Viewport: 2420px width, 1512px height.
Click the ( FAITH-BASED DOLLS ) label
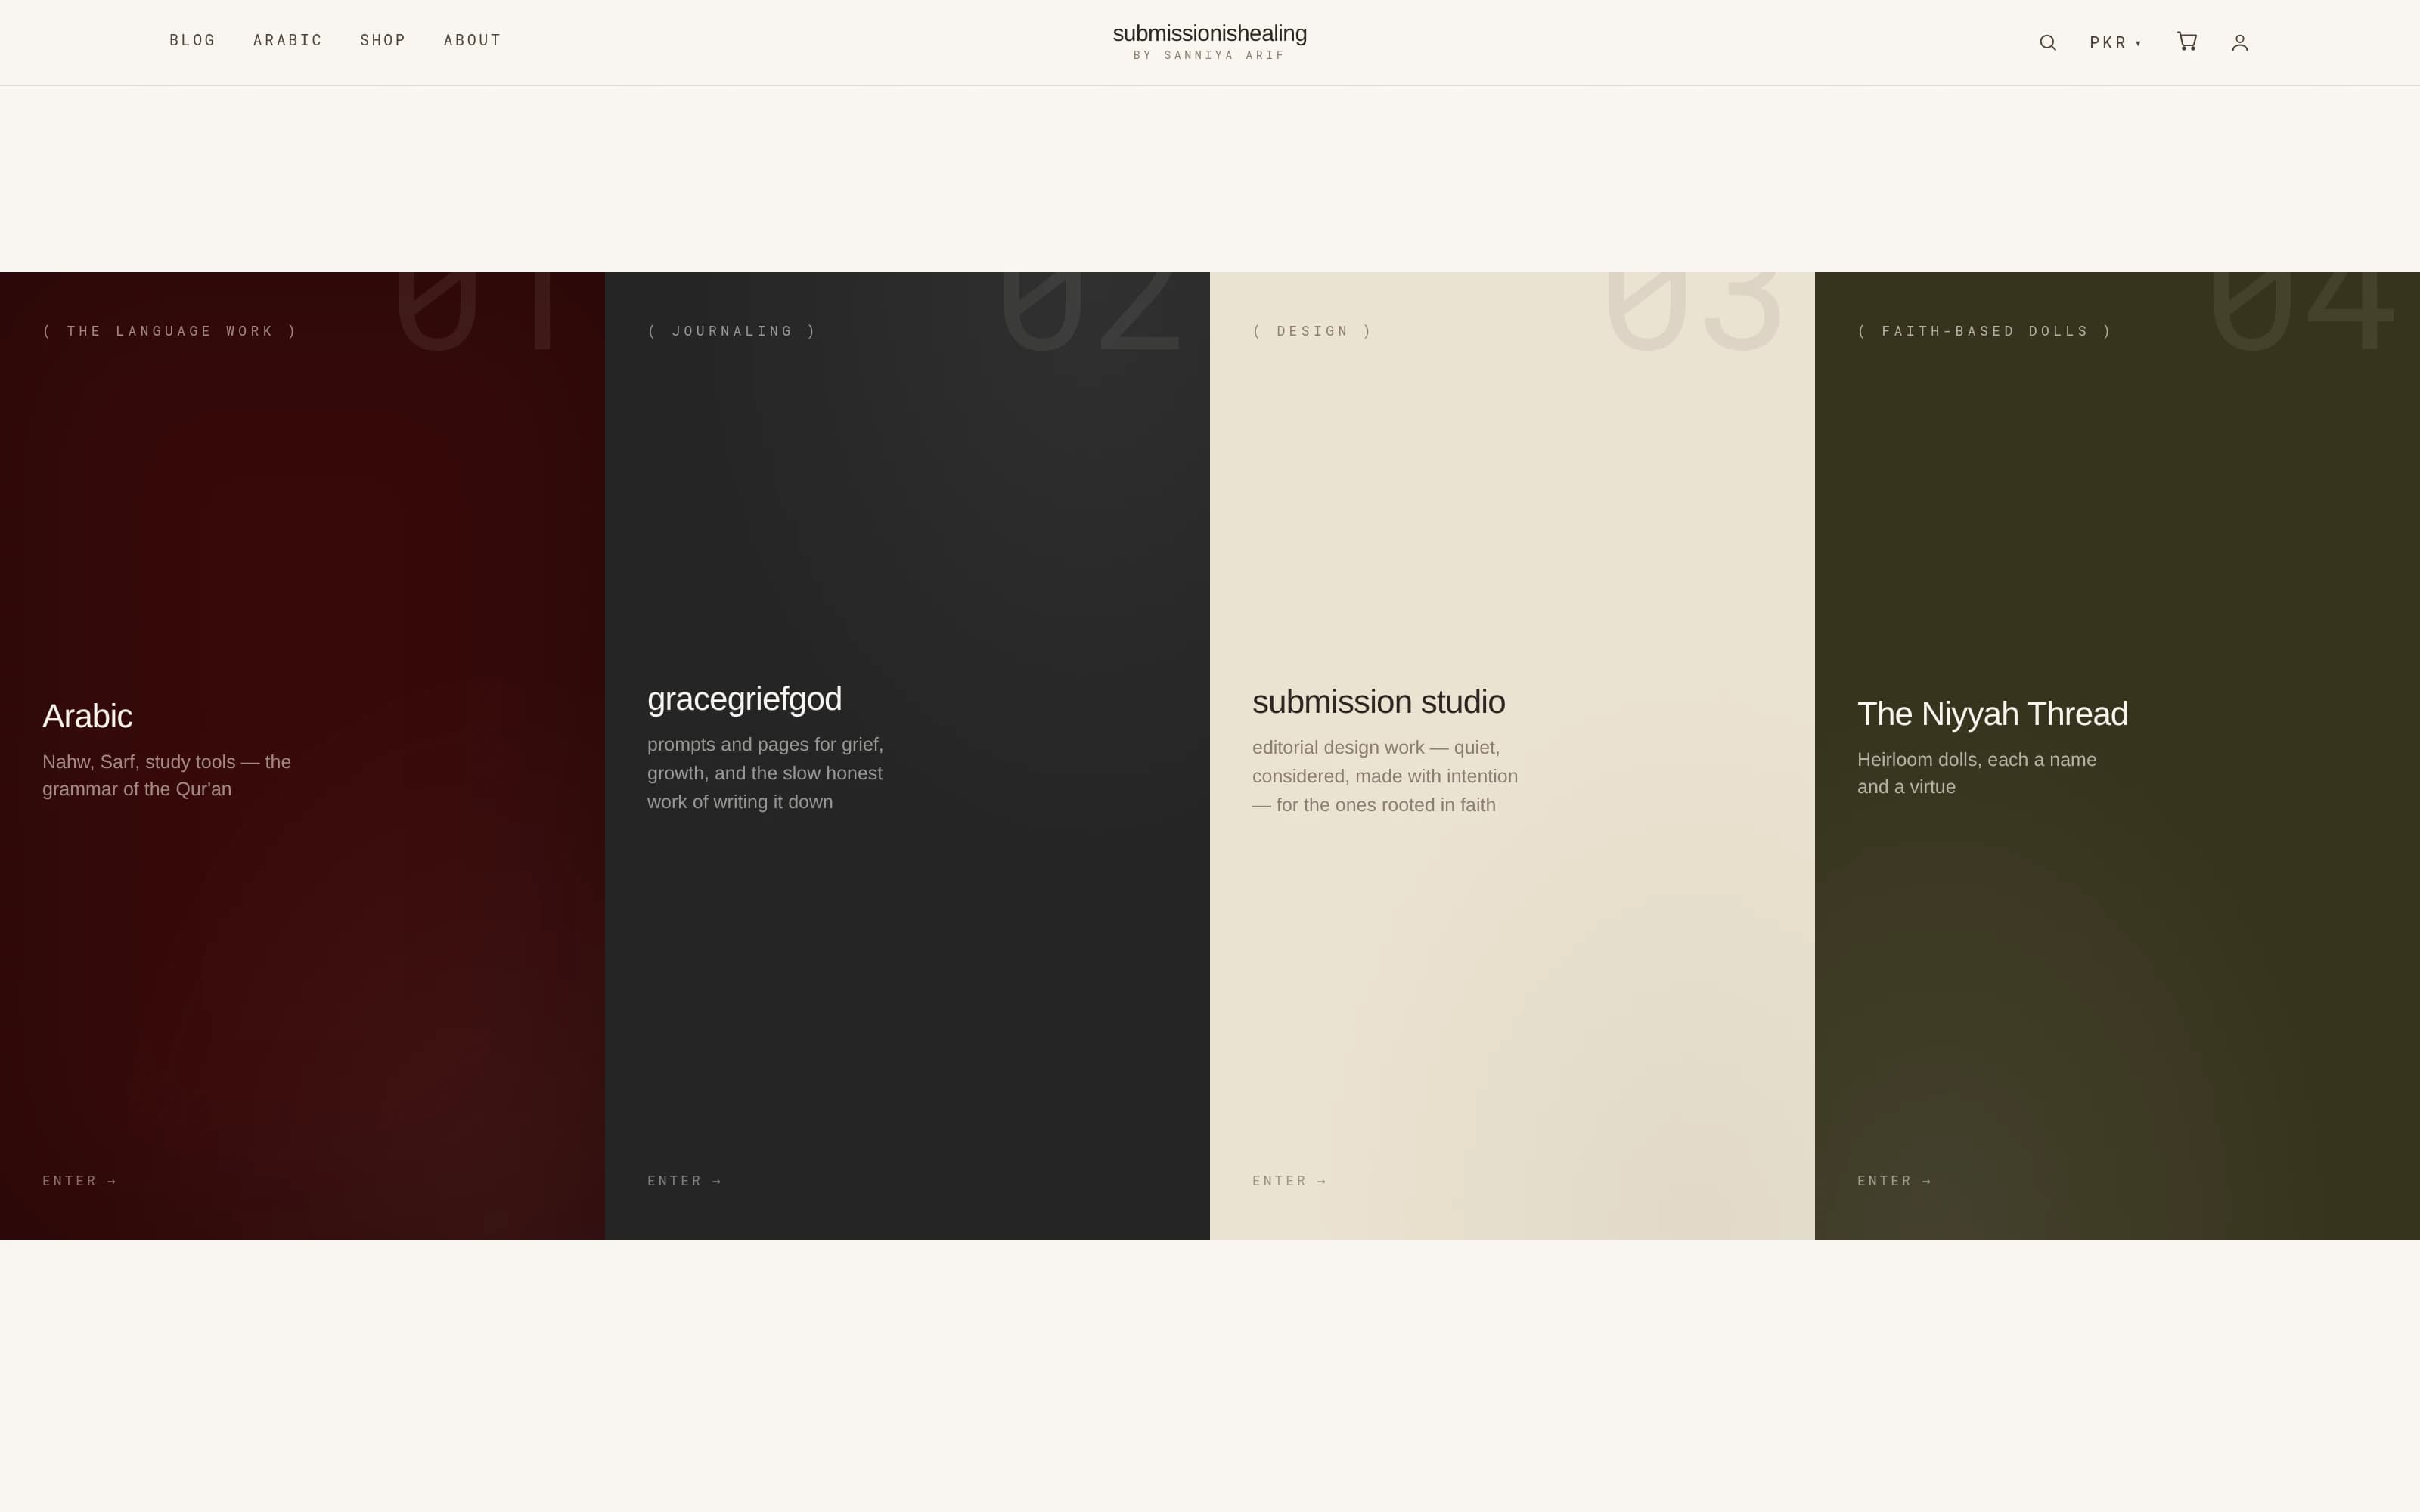tap(1985, 331)
